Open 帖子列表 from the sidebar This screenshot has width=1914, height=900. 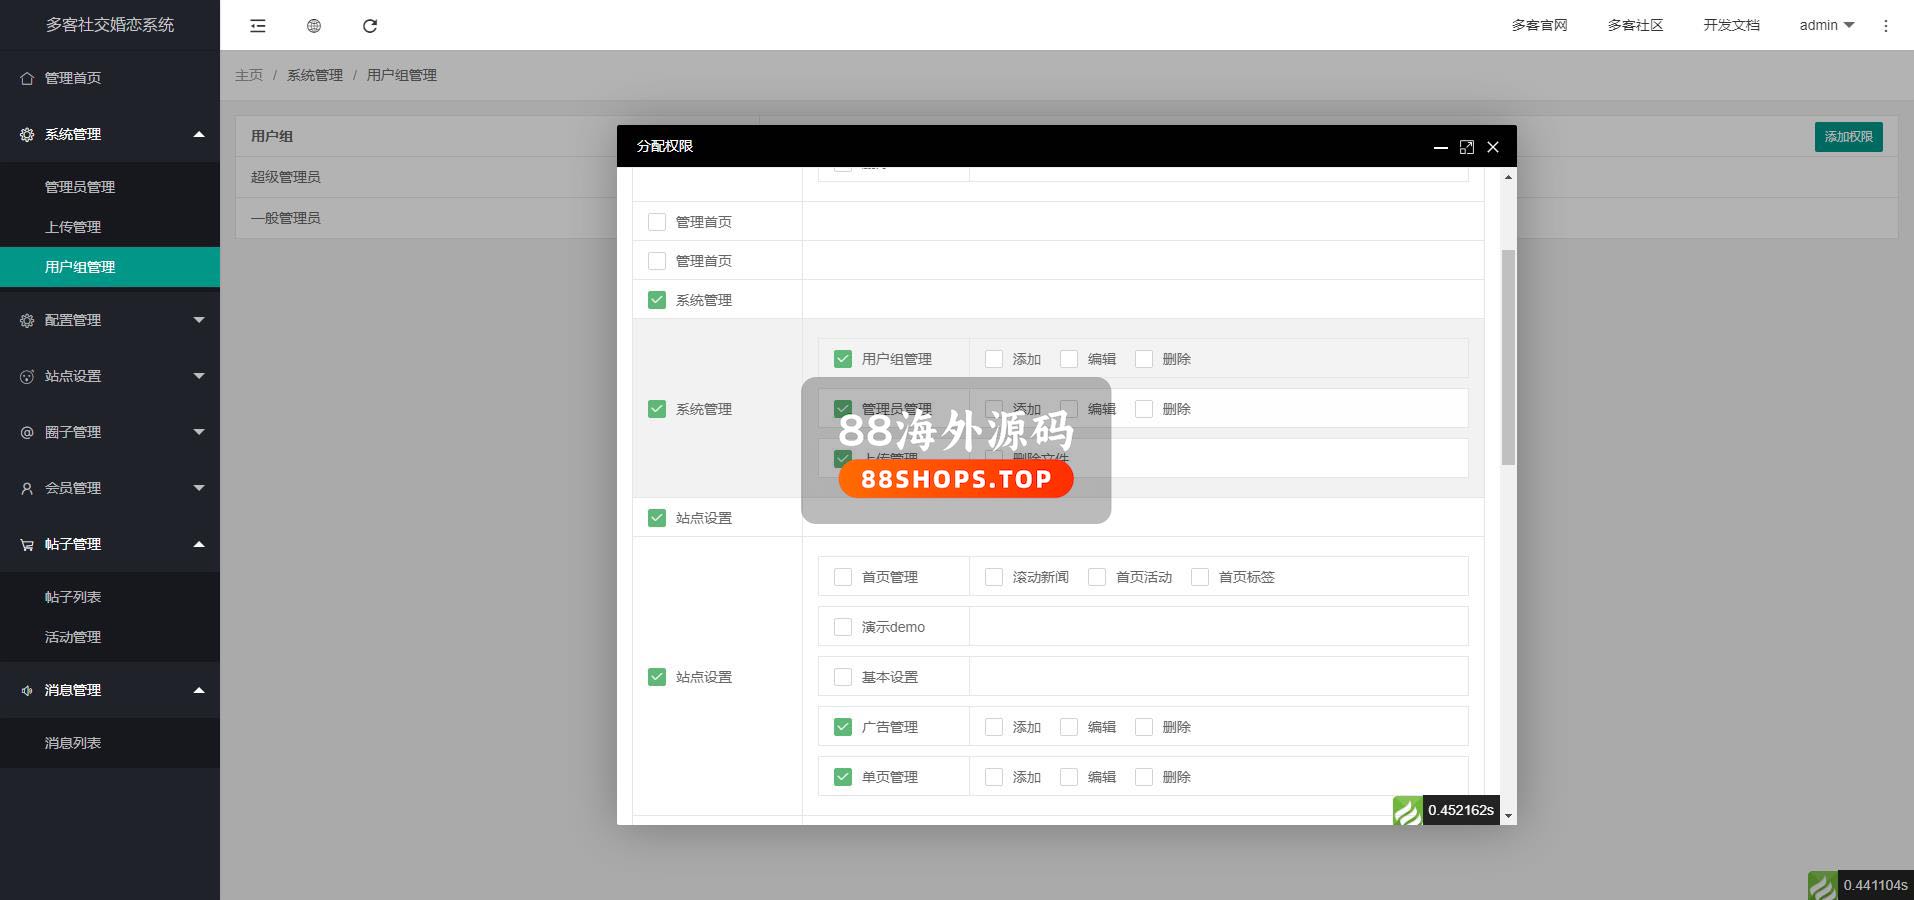(x=73, y=597)
